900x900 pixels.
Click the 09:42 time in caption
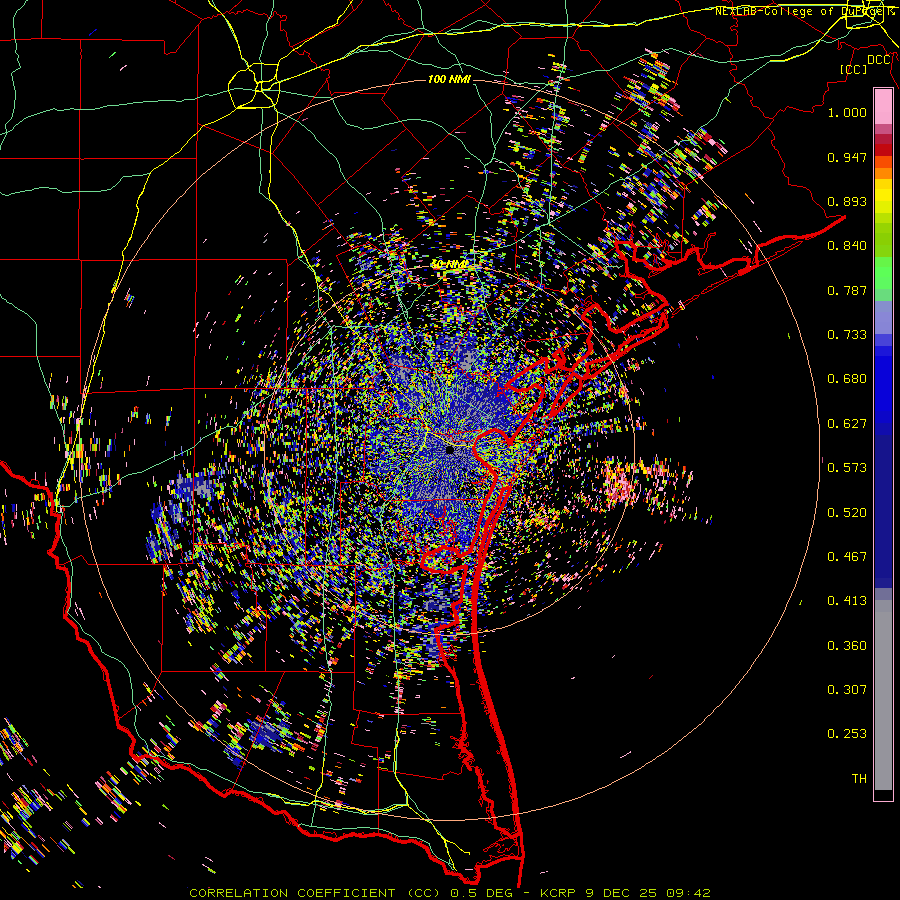click(x=689, y=893)
